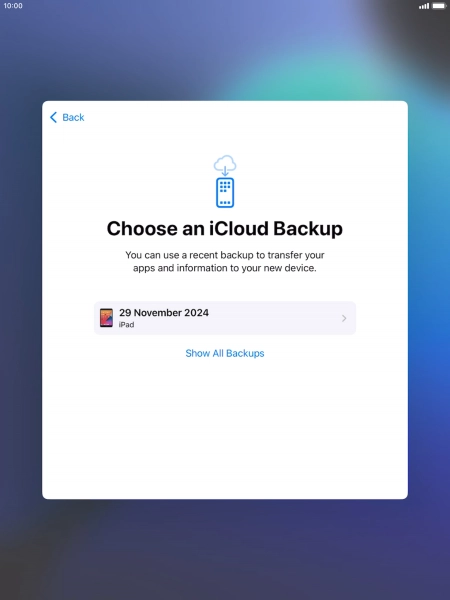Tap the blue Back chevron arrow
The height and width of the screenshot is (600, 450).
tap(54, 117)
